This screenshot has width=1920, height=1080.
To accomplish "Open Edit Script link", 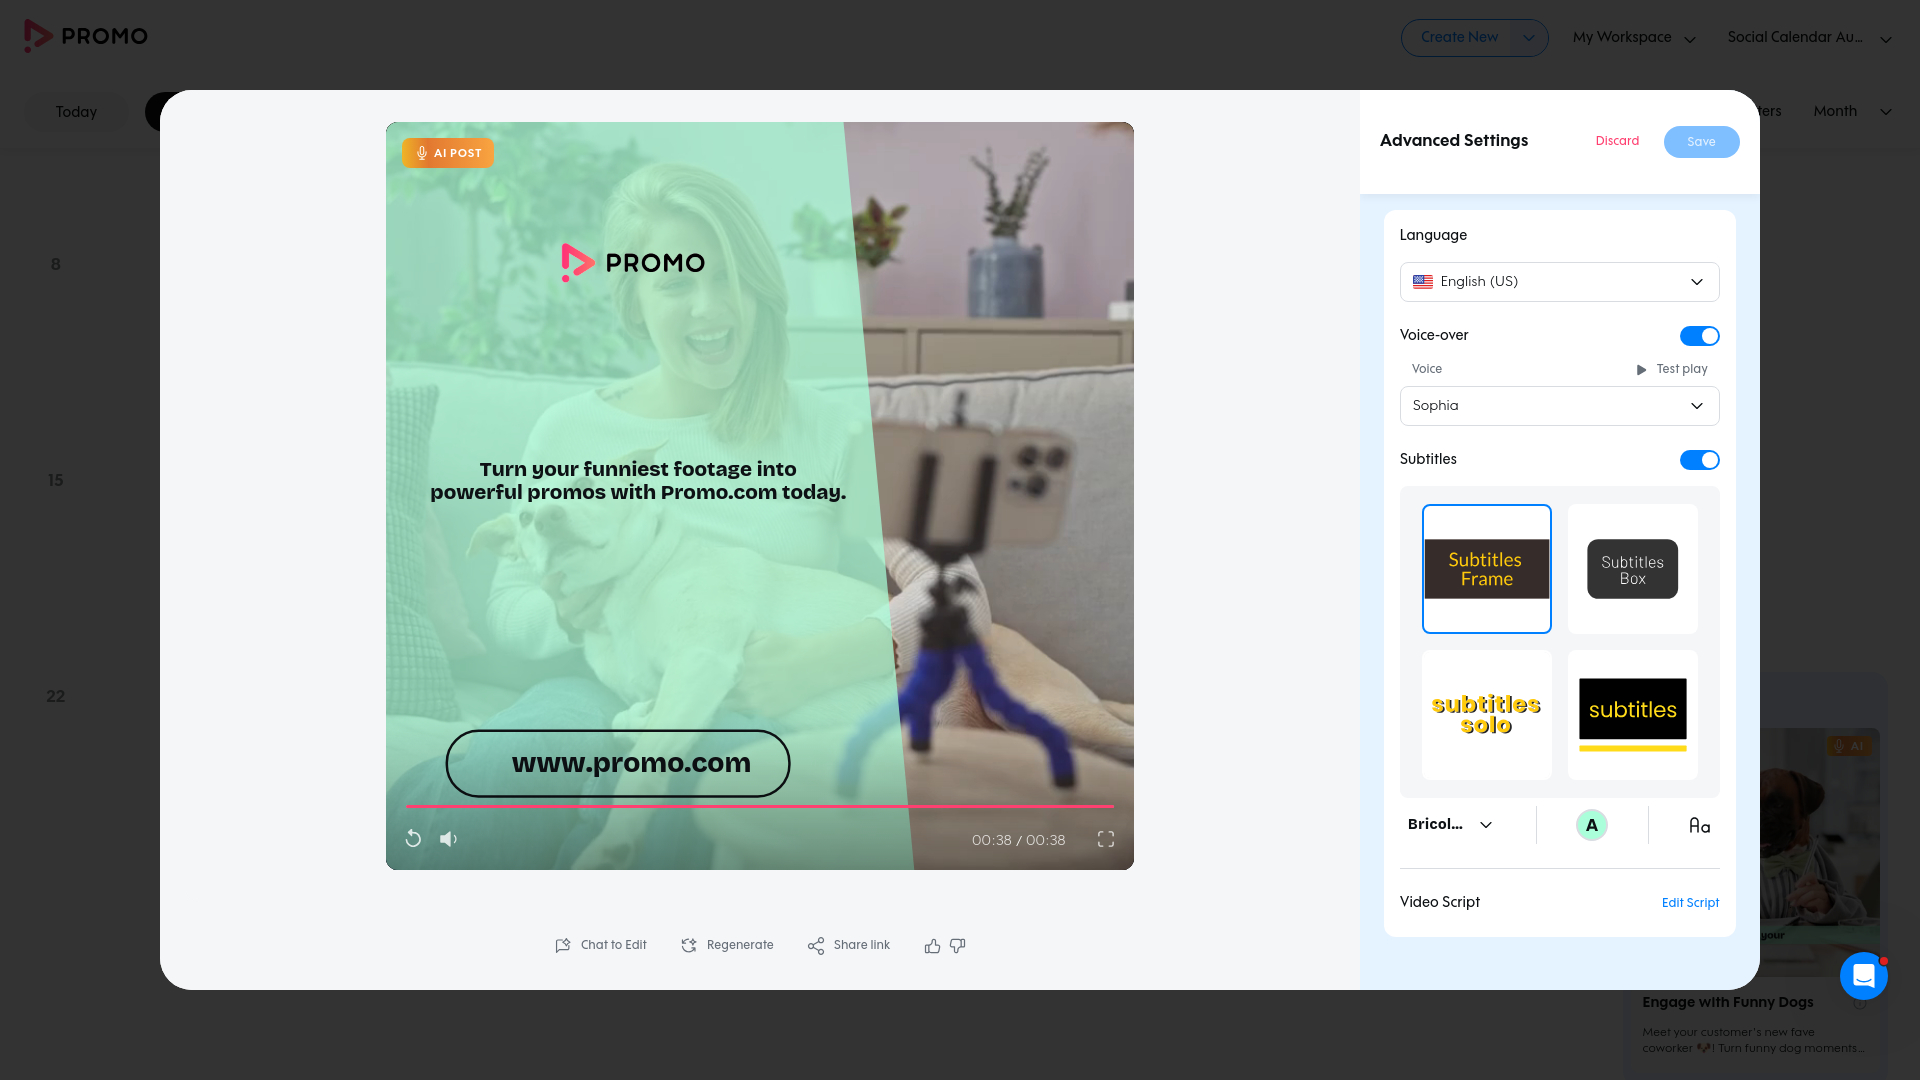I will 1690,903.
